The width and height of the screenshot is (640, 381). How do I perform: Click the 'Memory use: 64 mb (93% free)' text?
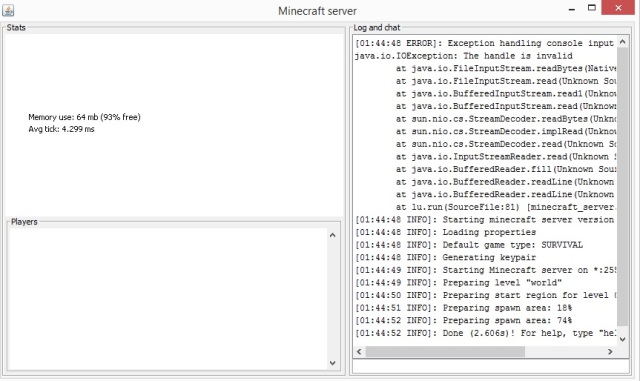(84, 117)
